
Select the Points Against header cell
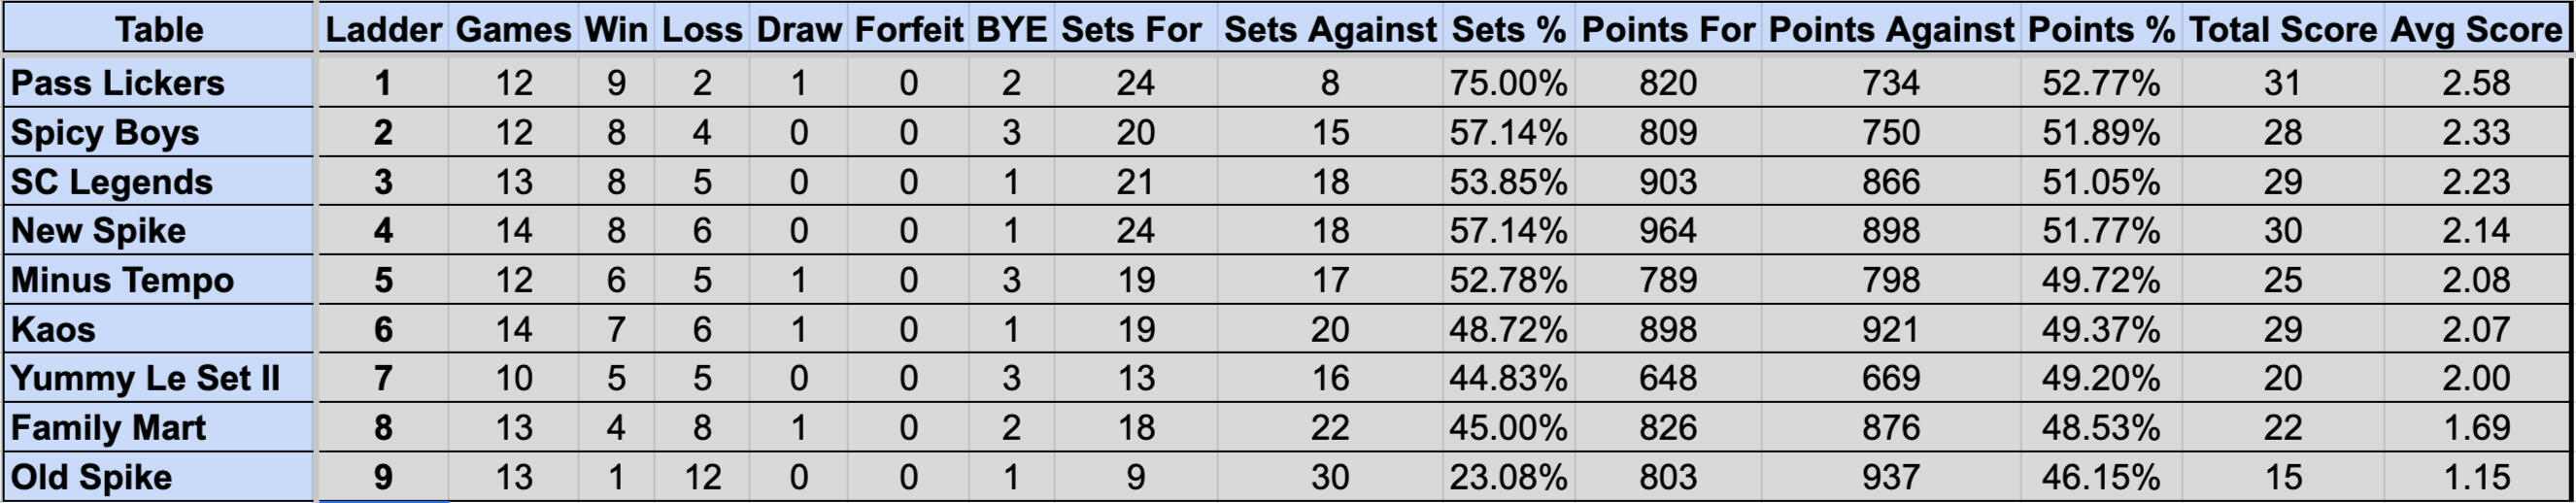coord(1891,29)
